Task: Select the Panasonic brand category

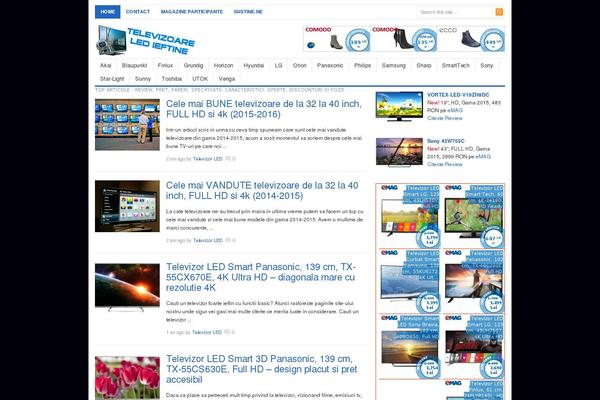Action: point(330,65)
